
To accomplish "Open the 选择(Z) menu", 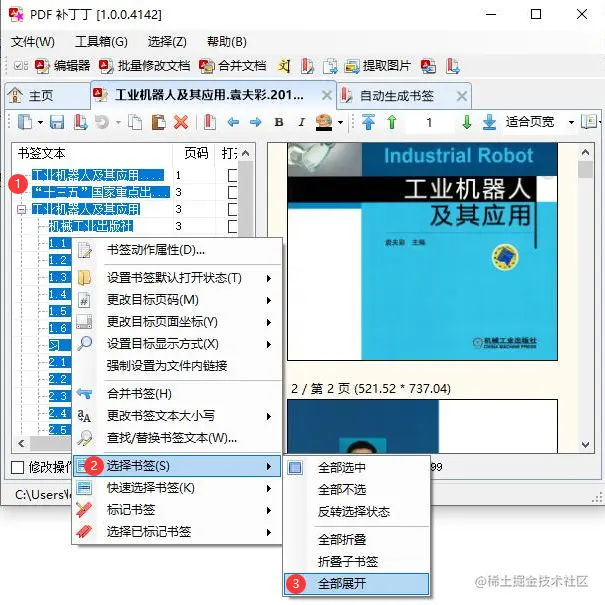I will tap(167, 42).
